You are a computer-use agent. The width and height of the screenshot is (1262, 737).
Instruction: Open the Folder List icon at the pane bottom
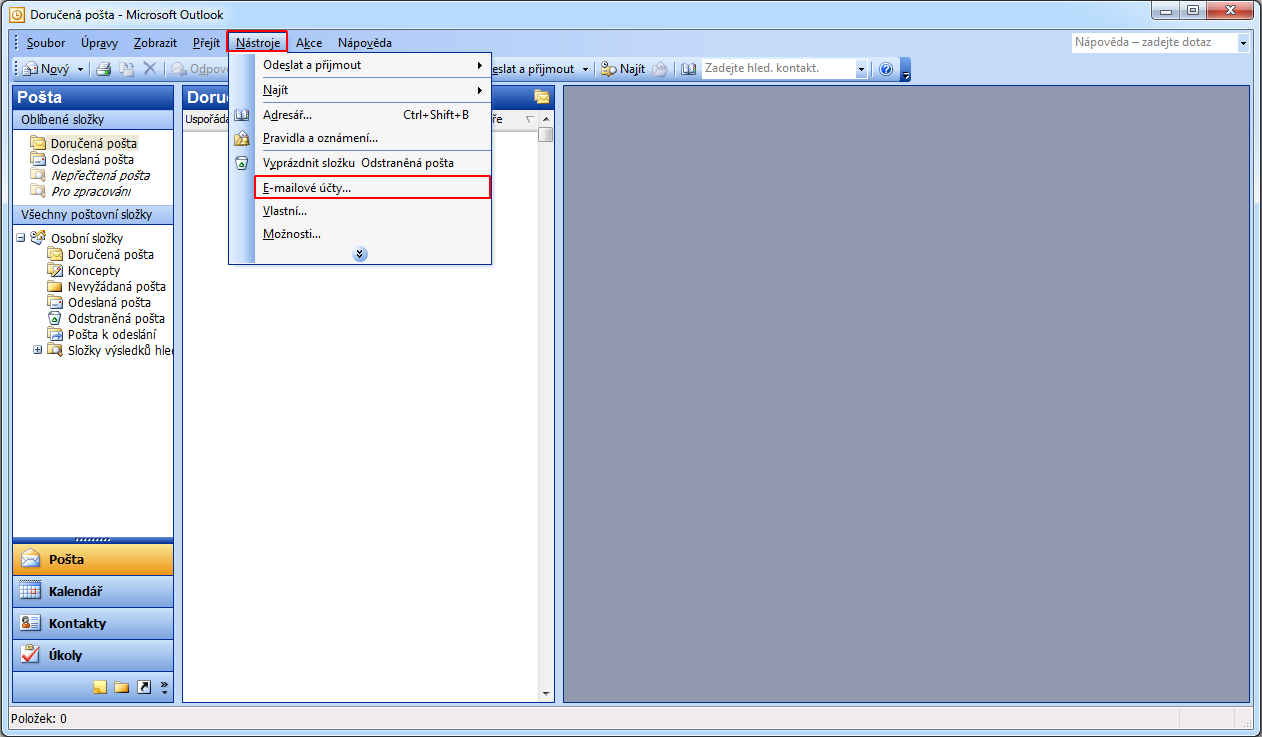(x=122, y=687)
